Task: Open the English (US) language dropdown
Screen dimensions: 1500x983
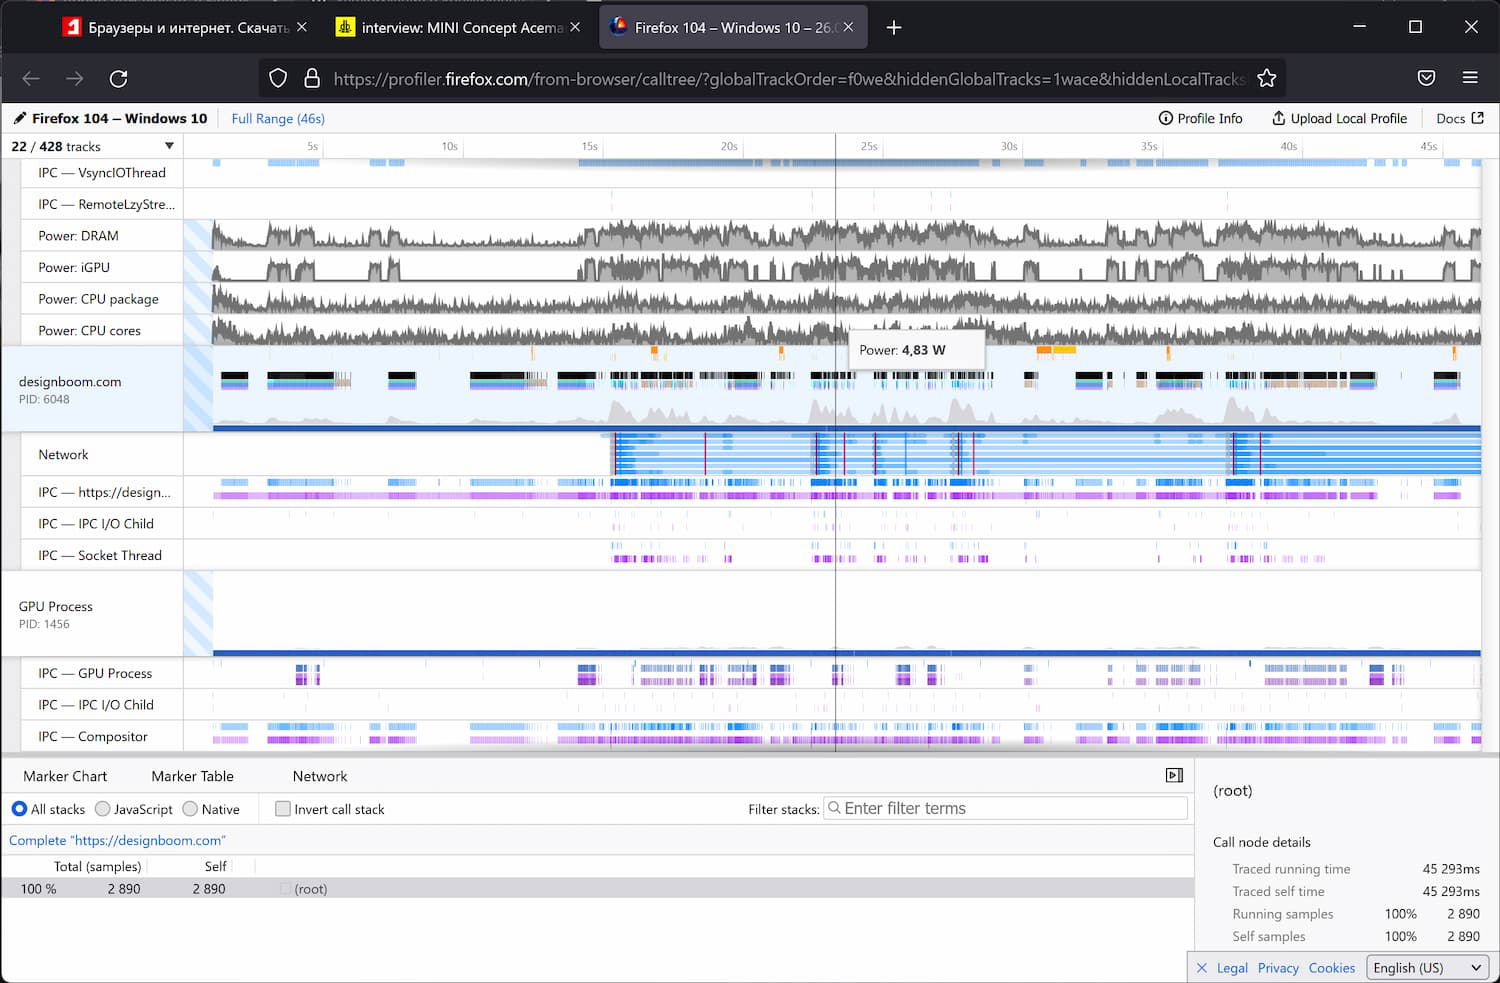Action: pyautogui.click(x=1427, y=967)
